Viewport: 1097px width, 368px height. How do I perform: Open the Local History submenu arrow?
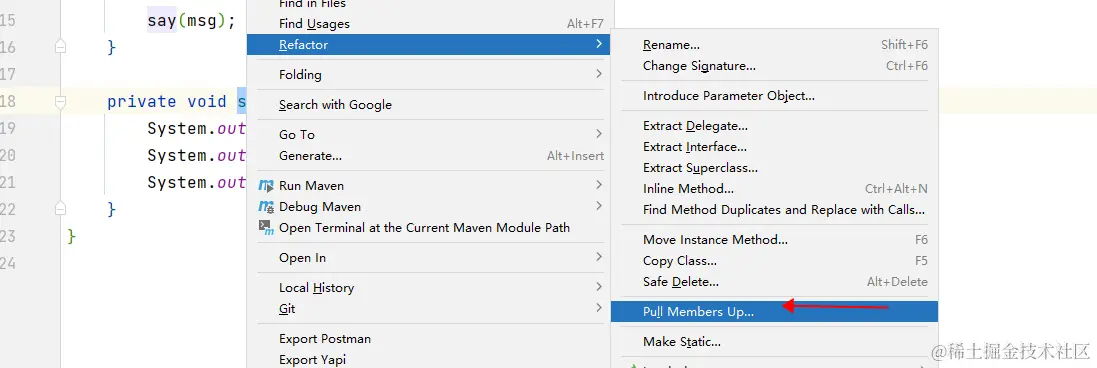tap(599, 286)
